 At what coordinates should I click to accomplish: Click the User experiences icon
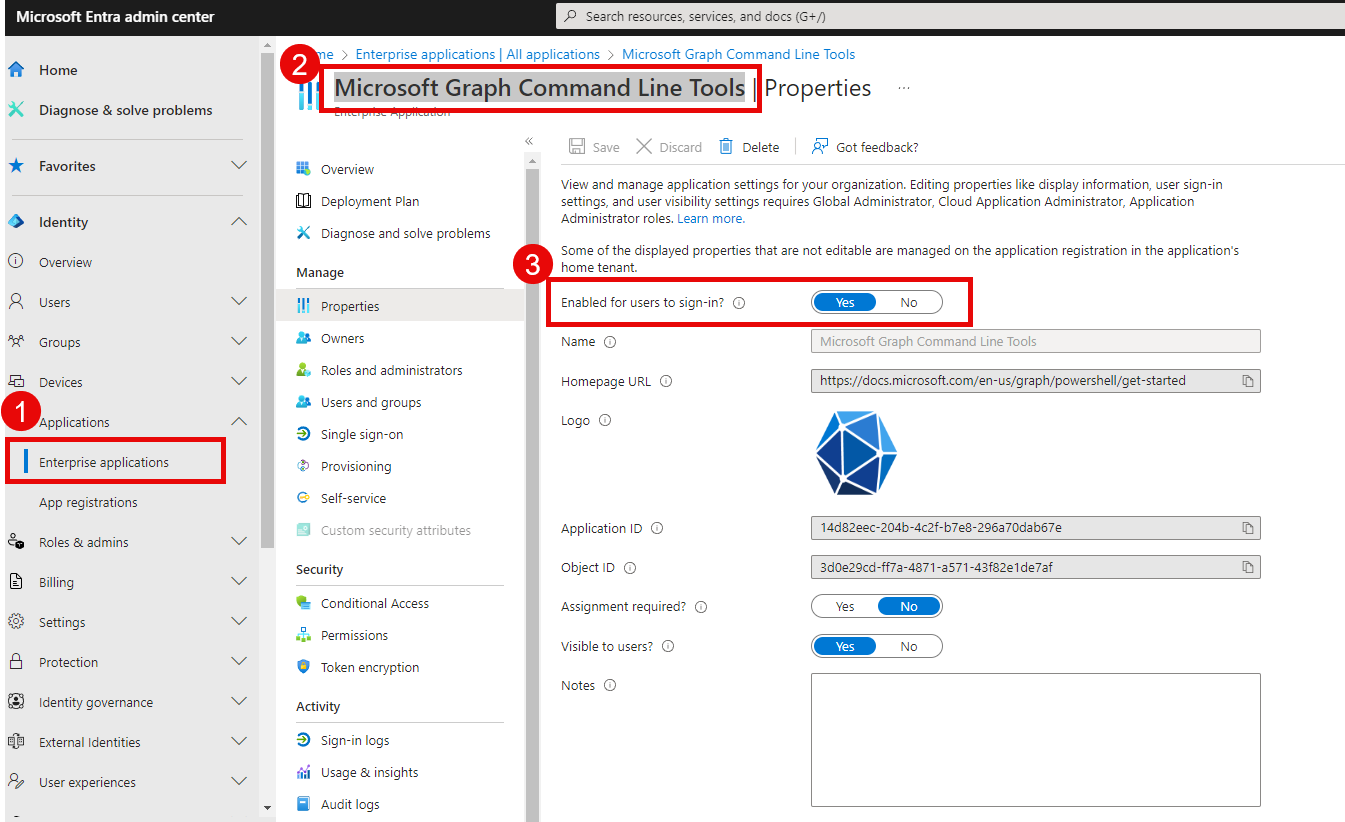[x=16, y=781]
